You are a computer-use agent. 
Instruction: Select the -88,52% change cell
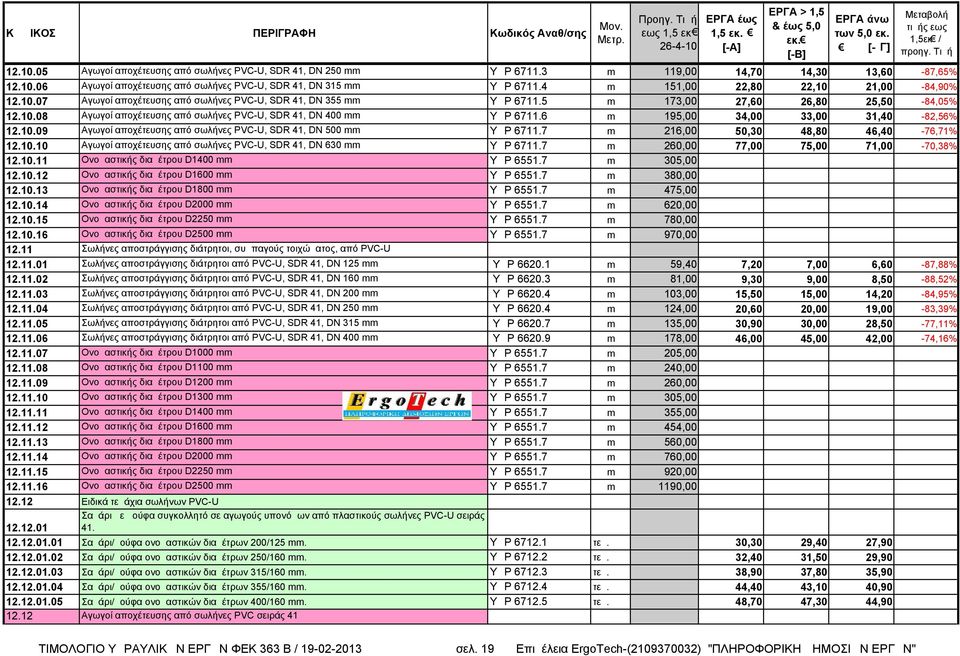[x=939, y=279]
